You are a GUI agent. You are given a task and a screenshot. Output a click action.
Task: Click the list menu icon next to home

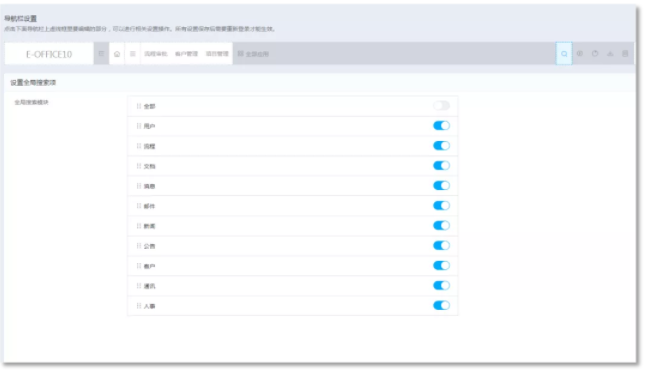click(x=132, y=54)
